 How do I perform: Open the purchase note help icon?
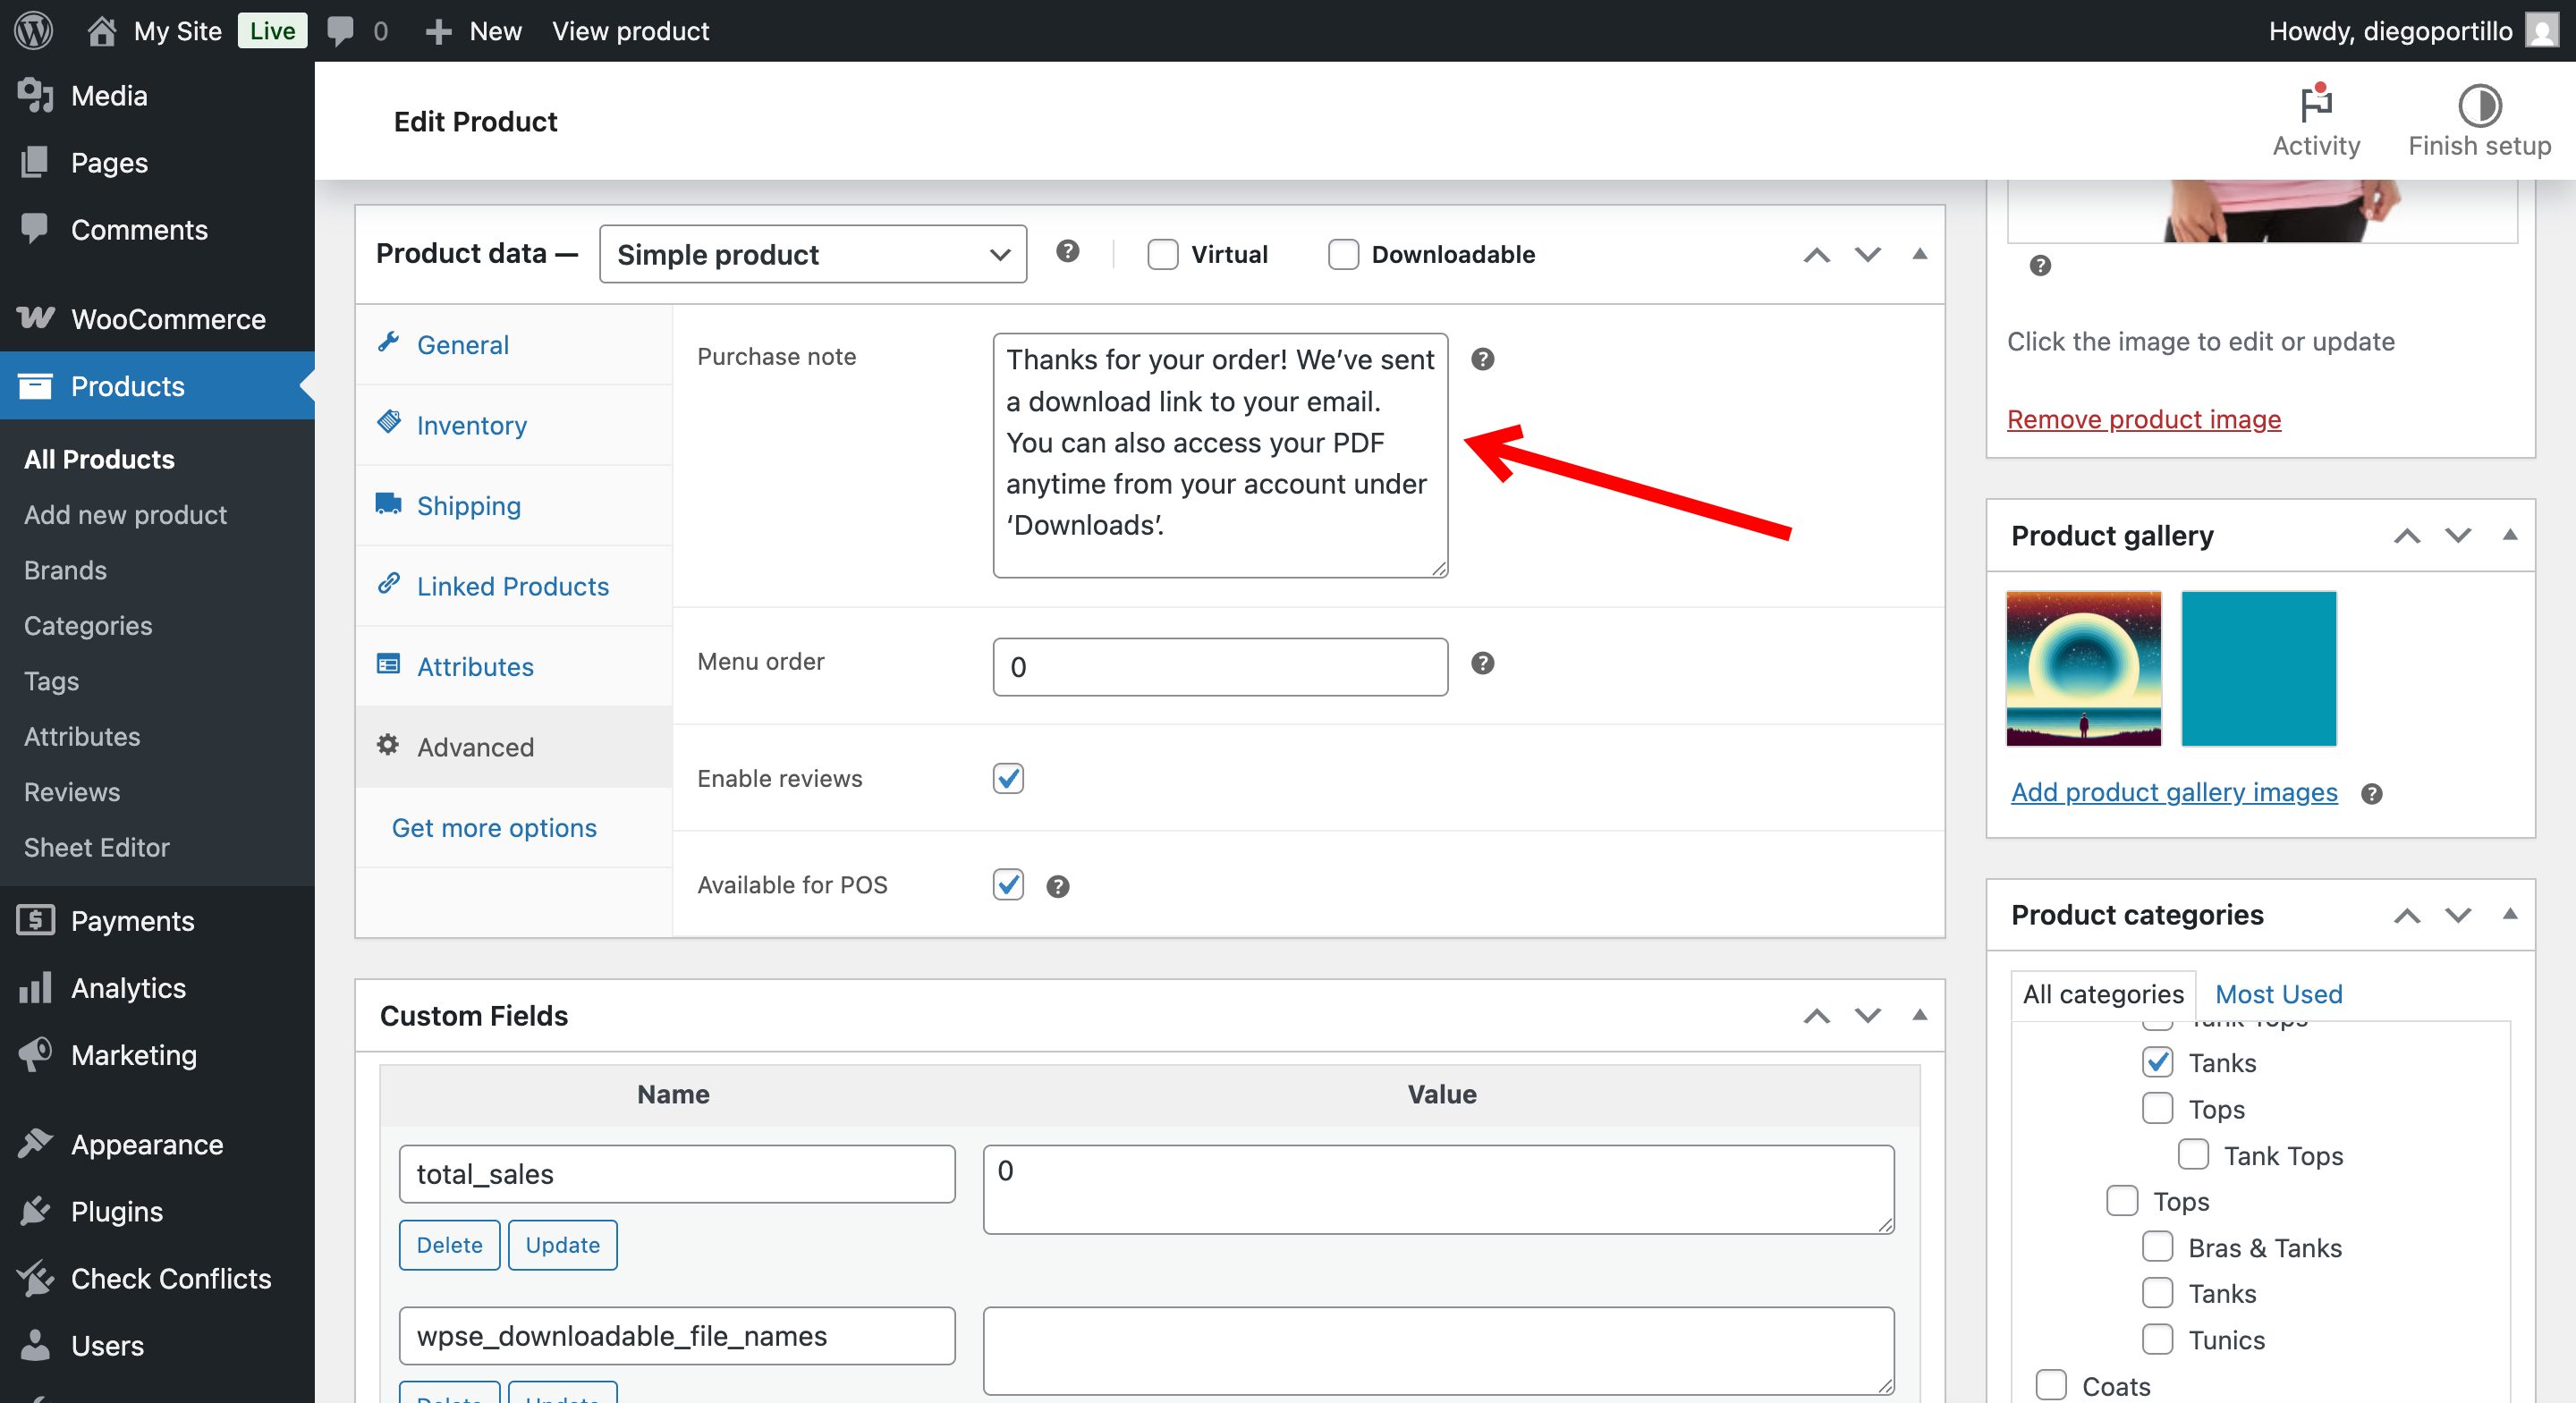click(1482, 359)
